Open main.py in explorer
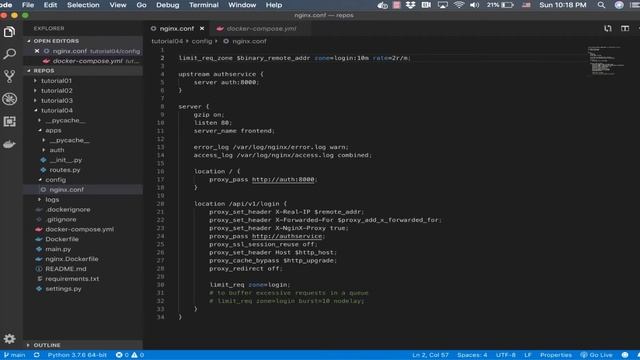 coord(58,249)
